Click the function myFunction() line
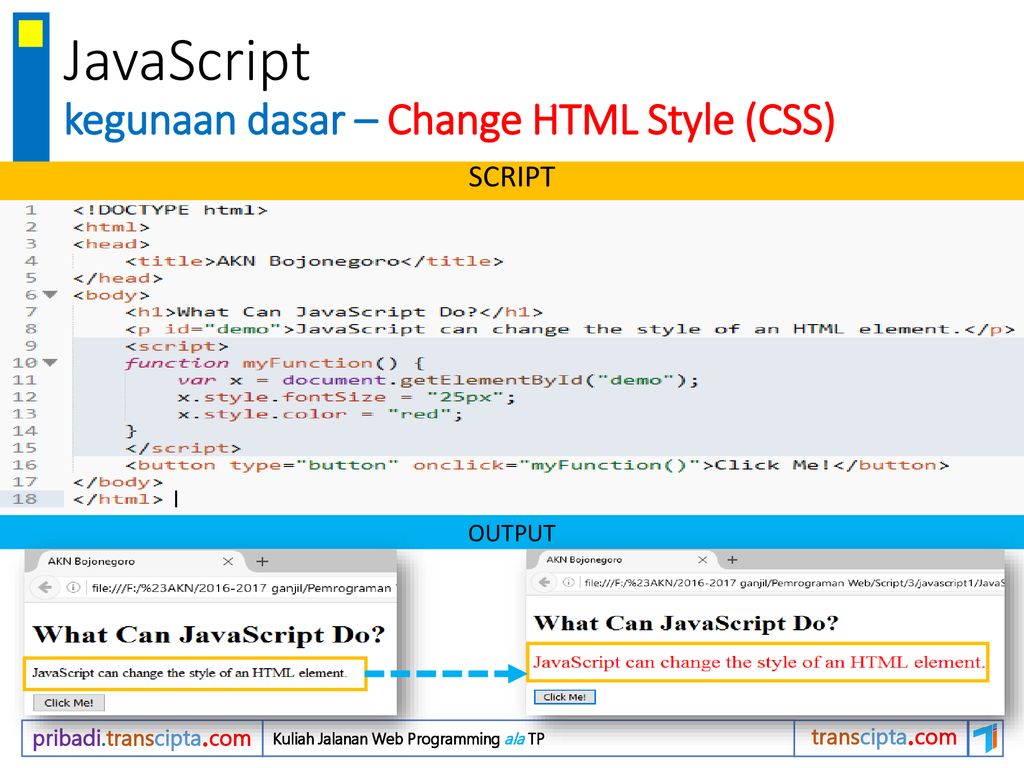1024x768 pixels. click(275, 363)
